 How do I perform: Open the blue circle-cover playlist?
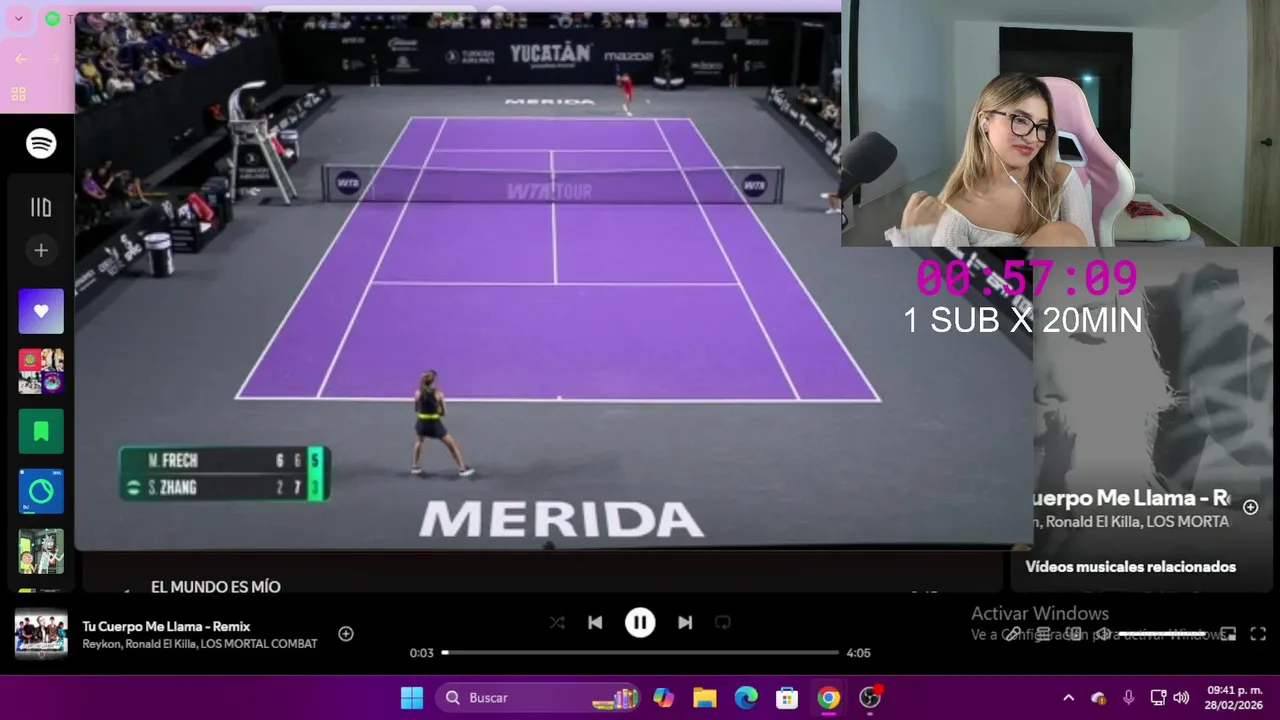[41, 491]
